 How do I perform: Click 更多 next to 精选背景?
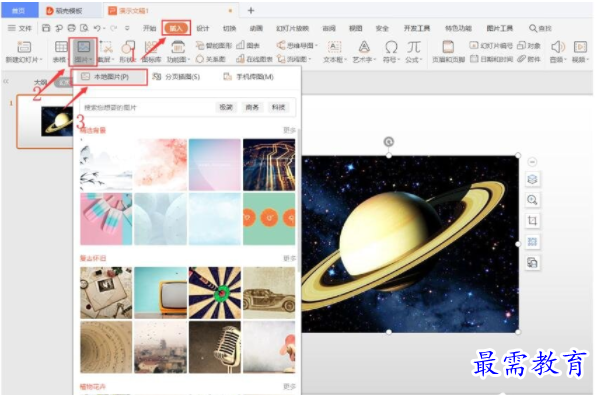[289, 130]
